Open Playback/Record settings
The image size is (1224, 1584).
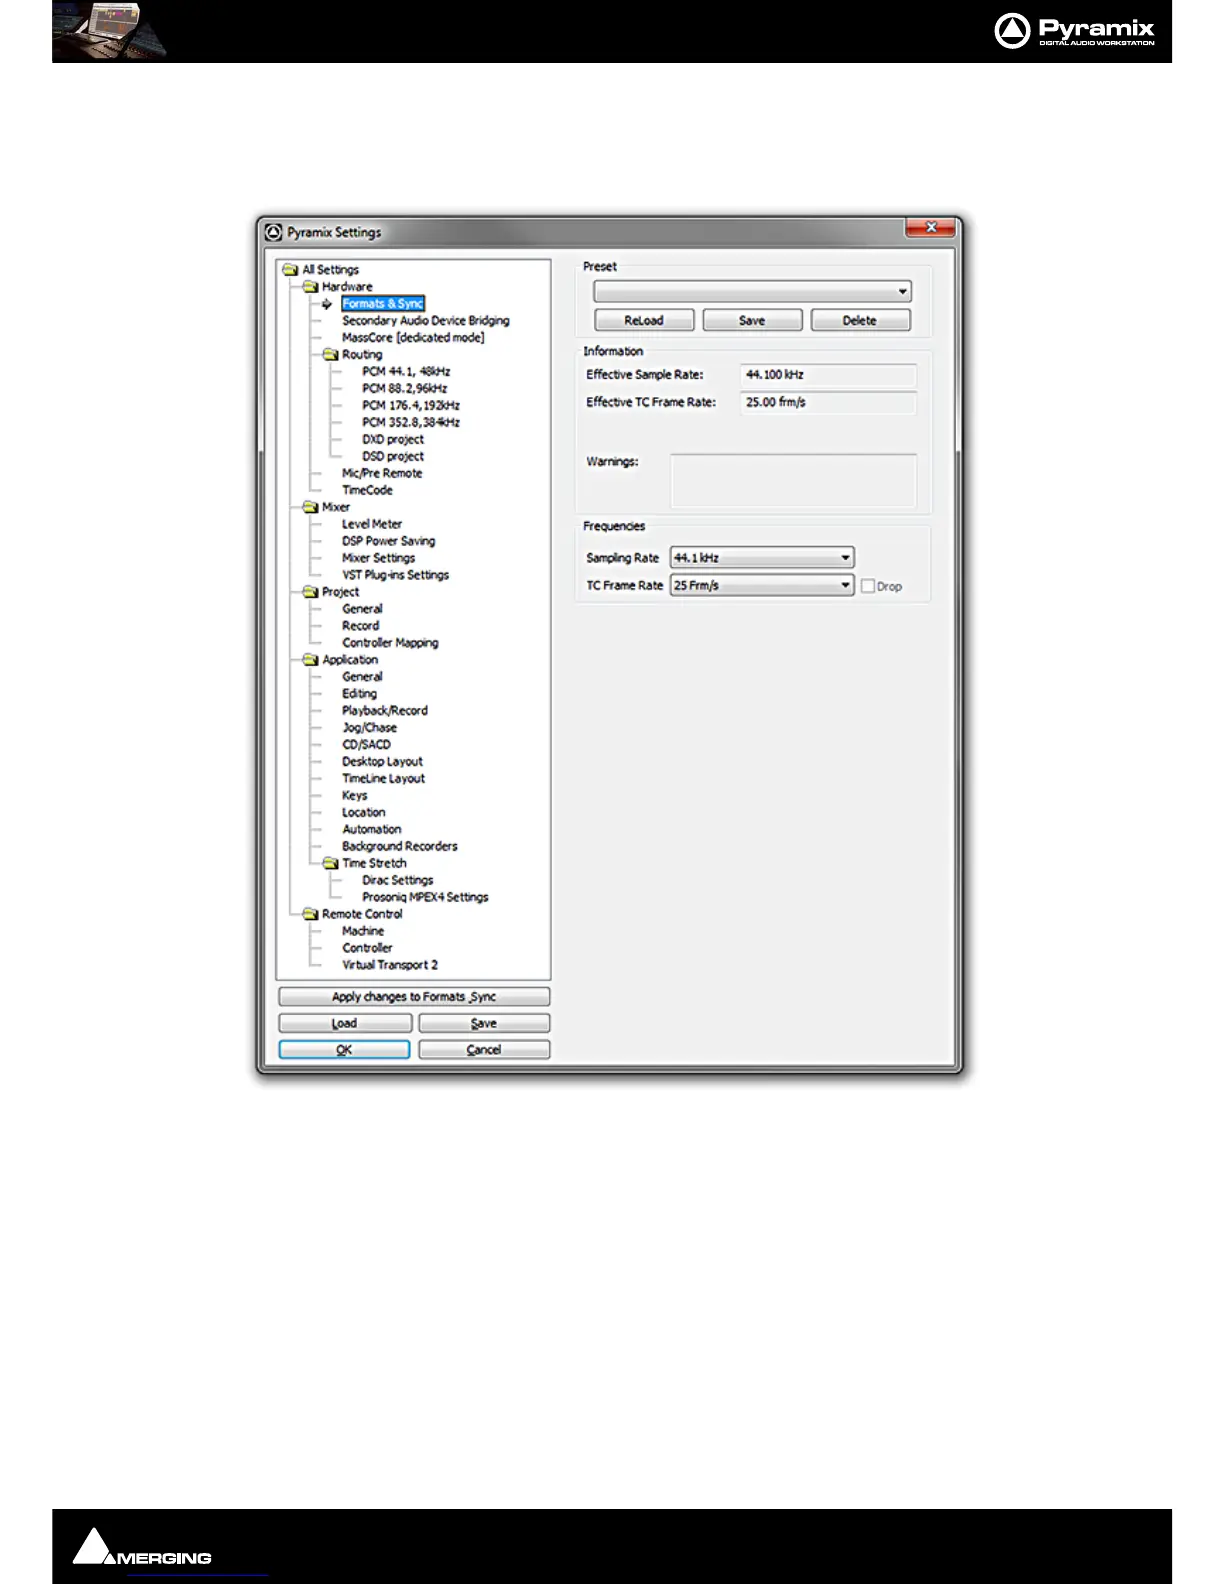point(385,712)
